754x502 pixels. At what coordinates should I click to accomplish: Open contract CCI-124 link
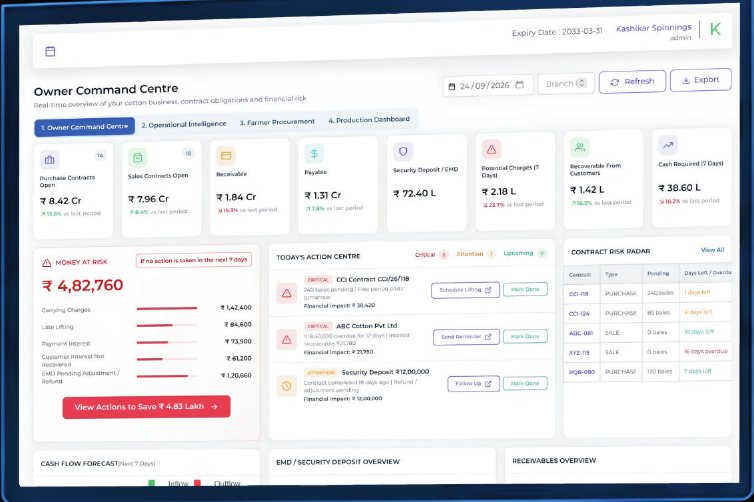click(x=579, y=314)
